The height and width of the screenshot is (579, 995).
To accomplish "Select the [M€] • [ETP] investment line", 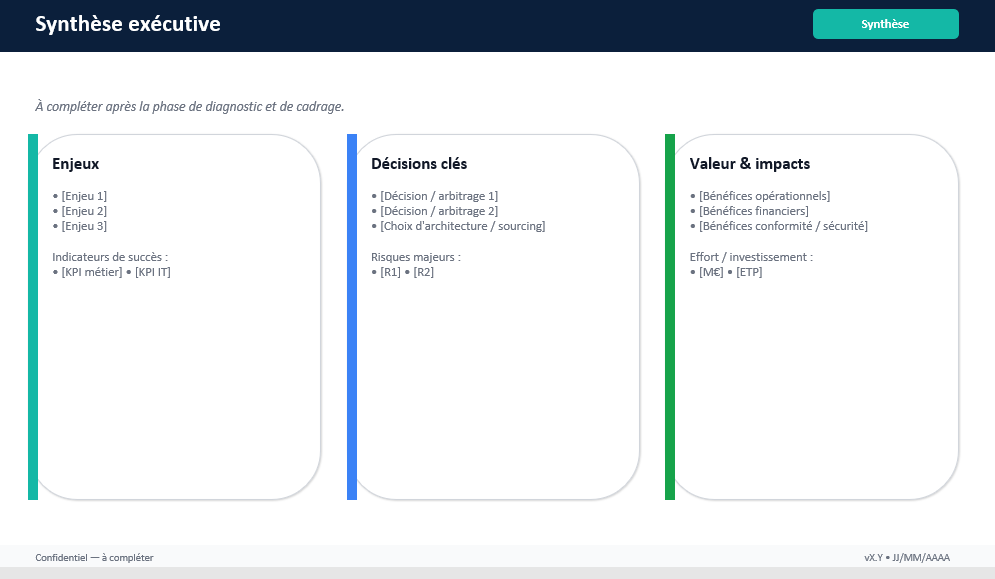I will (x=726, y=272).
